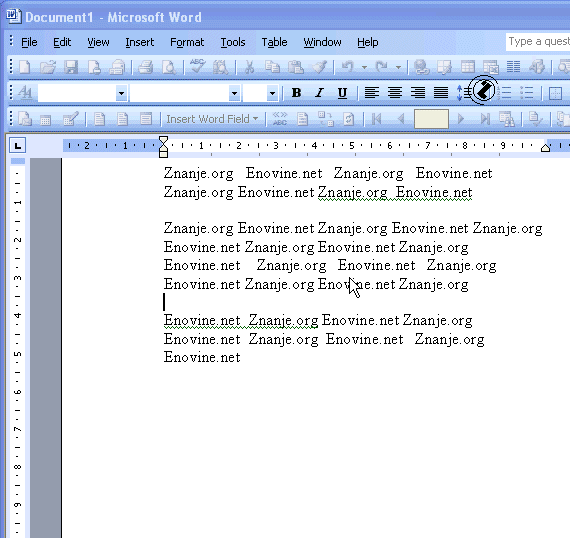Click the Go to Record number field
The height and width of the screenshot is (538, 570).
(x=431, y=119)
